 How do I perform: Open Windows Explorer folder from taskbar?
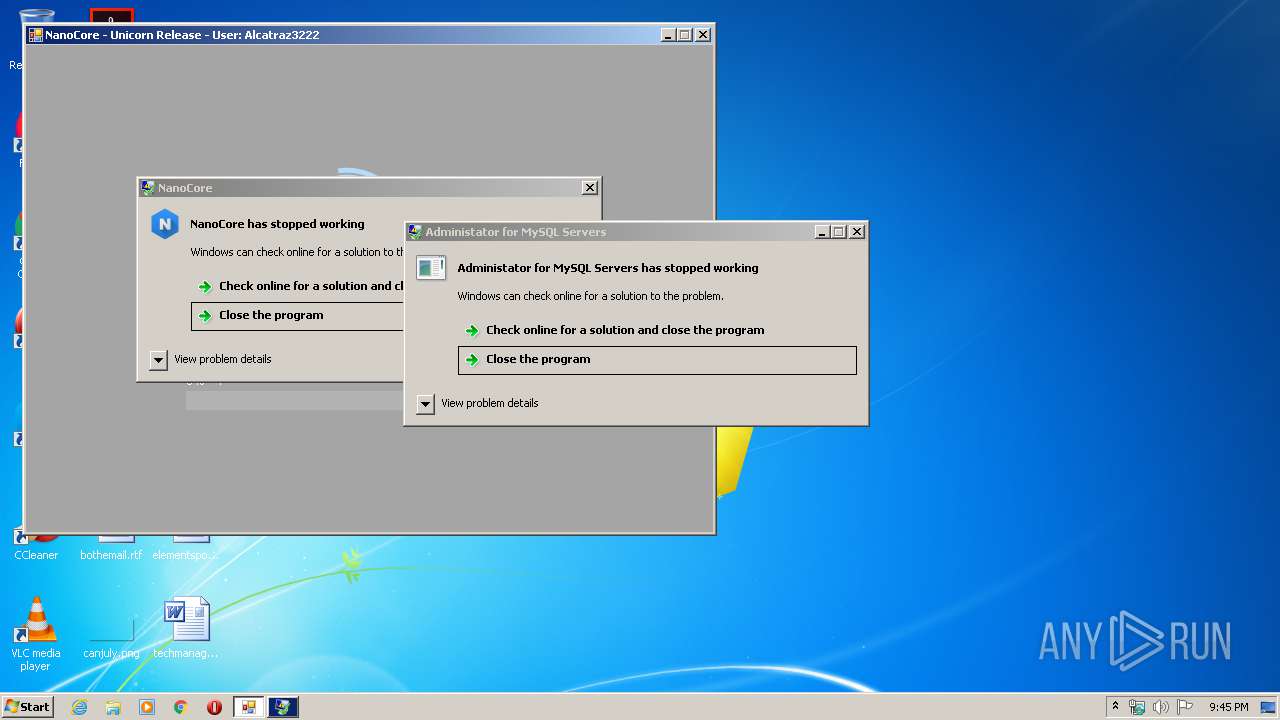113,707
